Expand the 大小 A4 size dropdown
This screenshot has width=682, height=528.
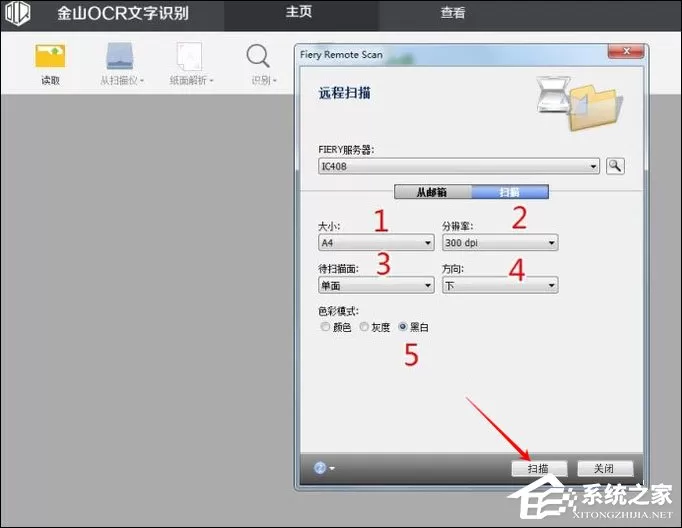pos(376,243)
